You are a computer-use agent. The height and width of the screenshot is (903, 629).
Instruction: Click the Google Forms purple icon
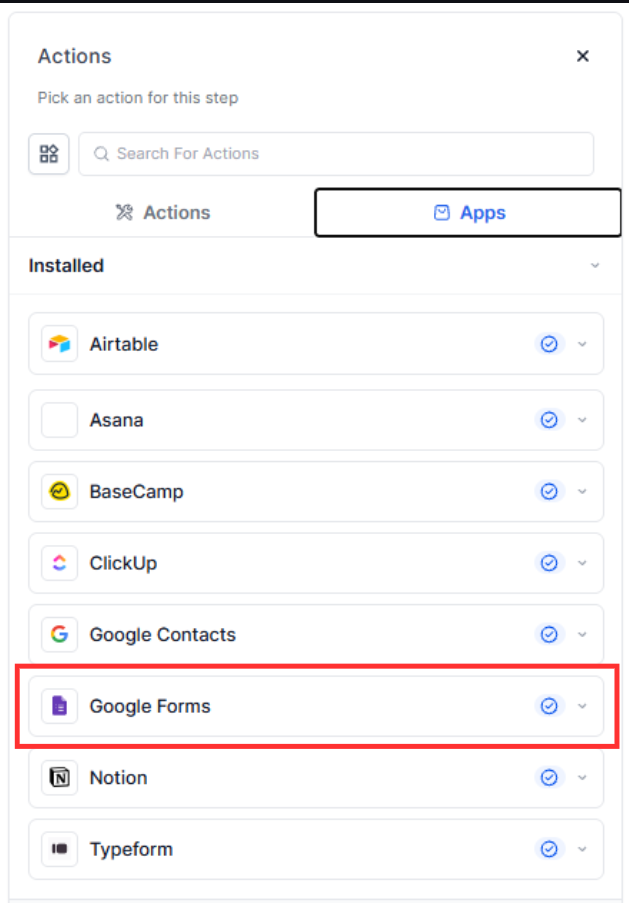tap(60, 706)
